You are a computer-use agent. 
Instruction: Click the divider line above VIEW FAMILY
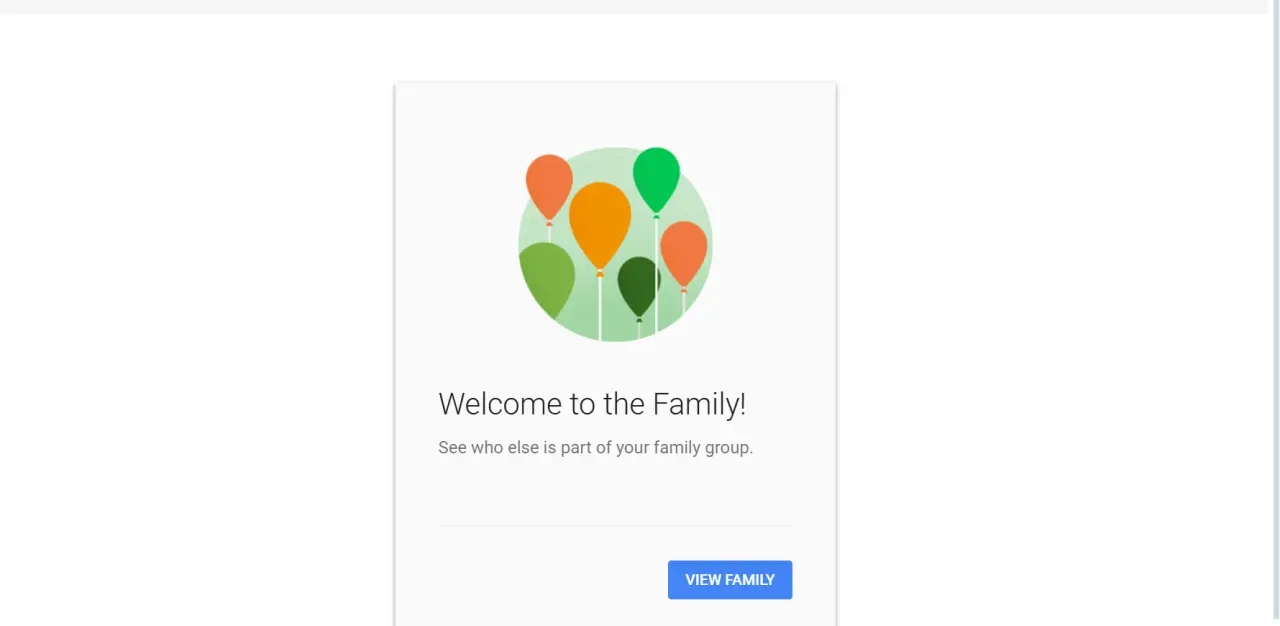point(616,525)
